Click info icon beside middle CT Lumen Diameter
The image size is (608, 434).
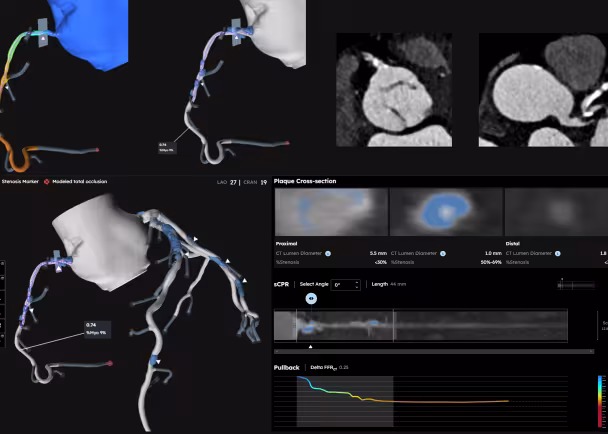point(443,254)
